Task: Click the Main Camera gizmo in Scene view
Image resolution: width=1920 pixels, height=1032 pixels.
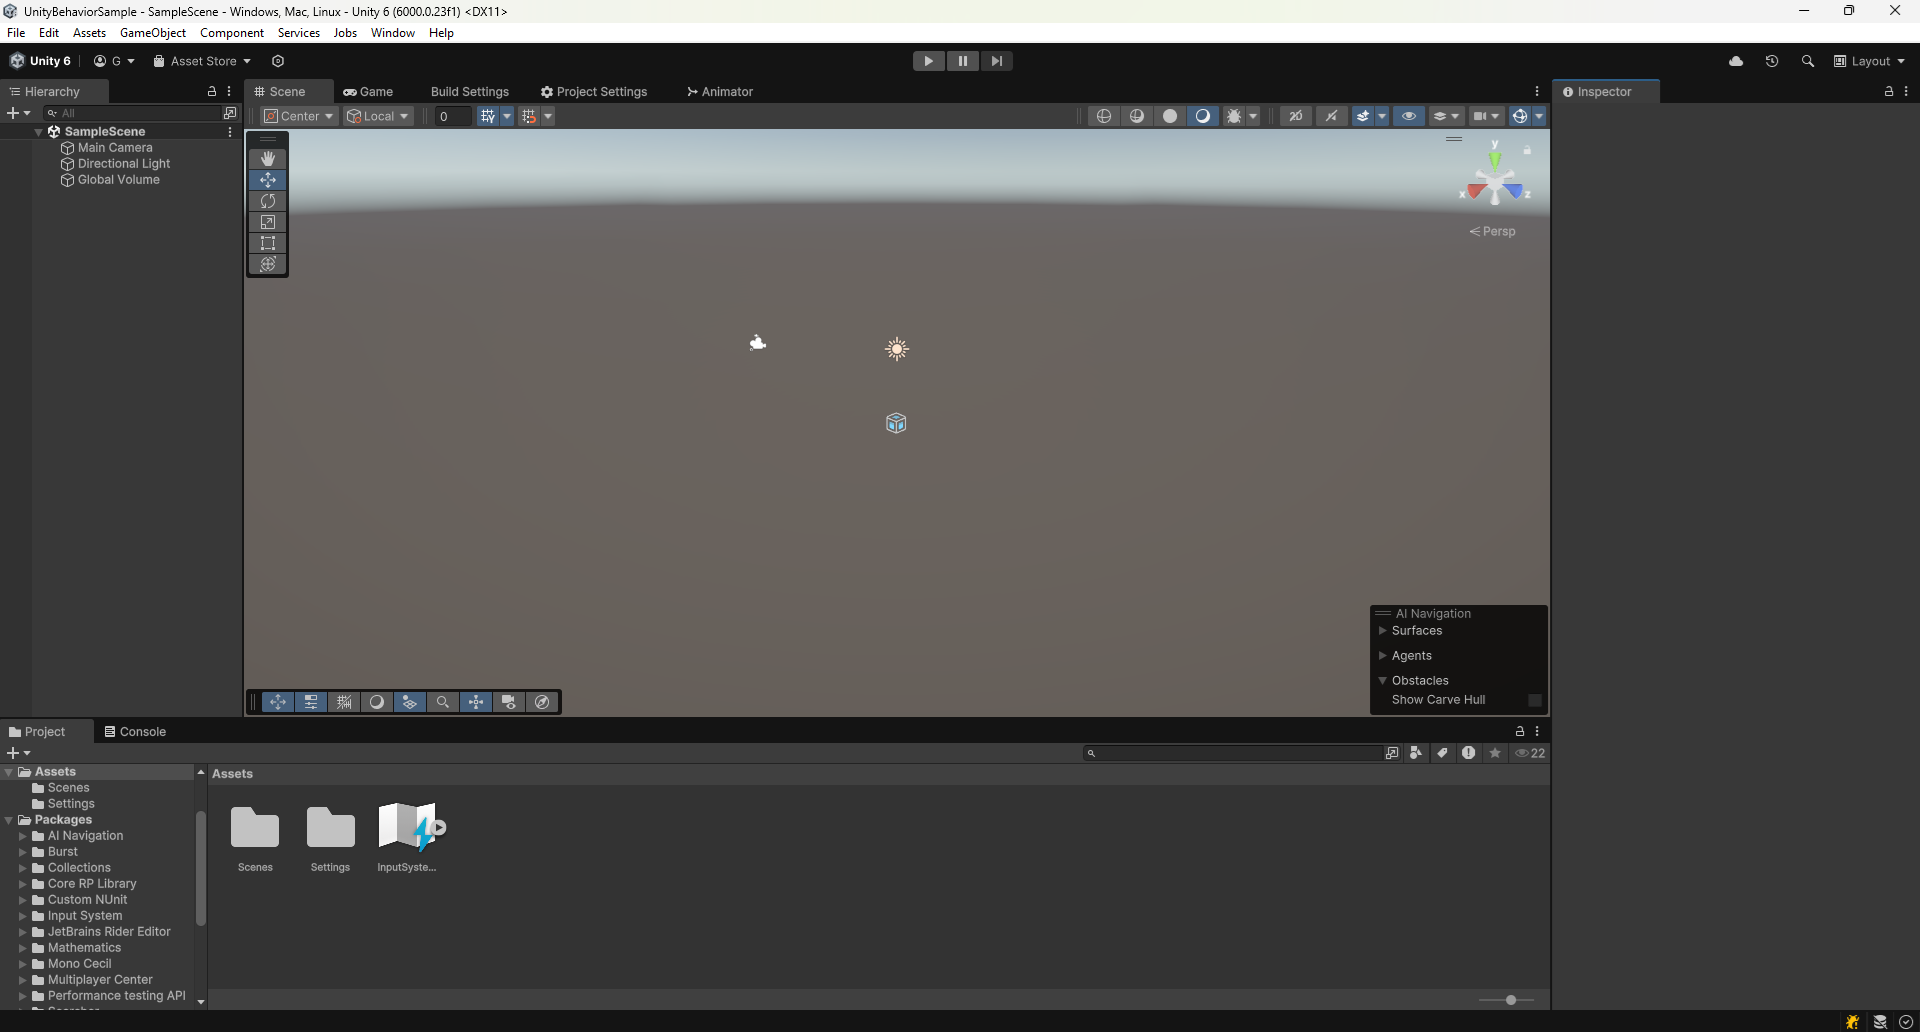Action: 758,343
